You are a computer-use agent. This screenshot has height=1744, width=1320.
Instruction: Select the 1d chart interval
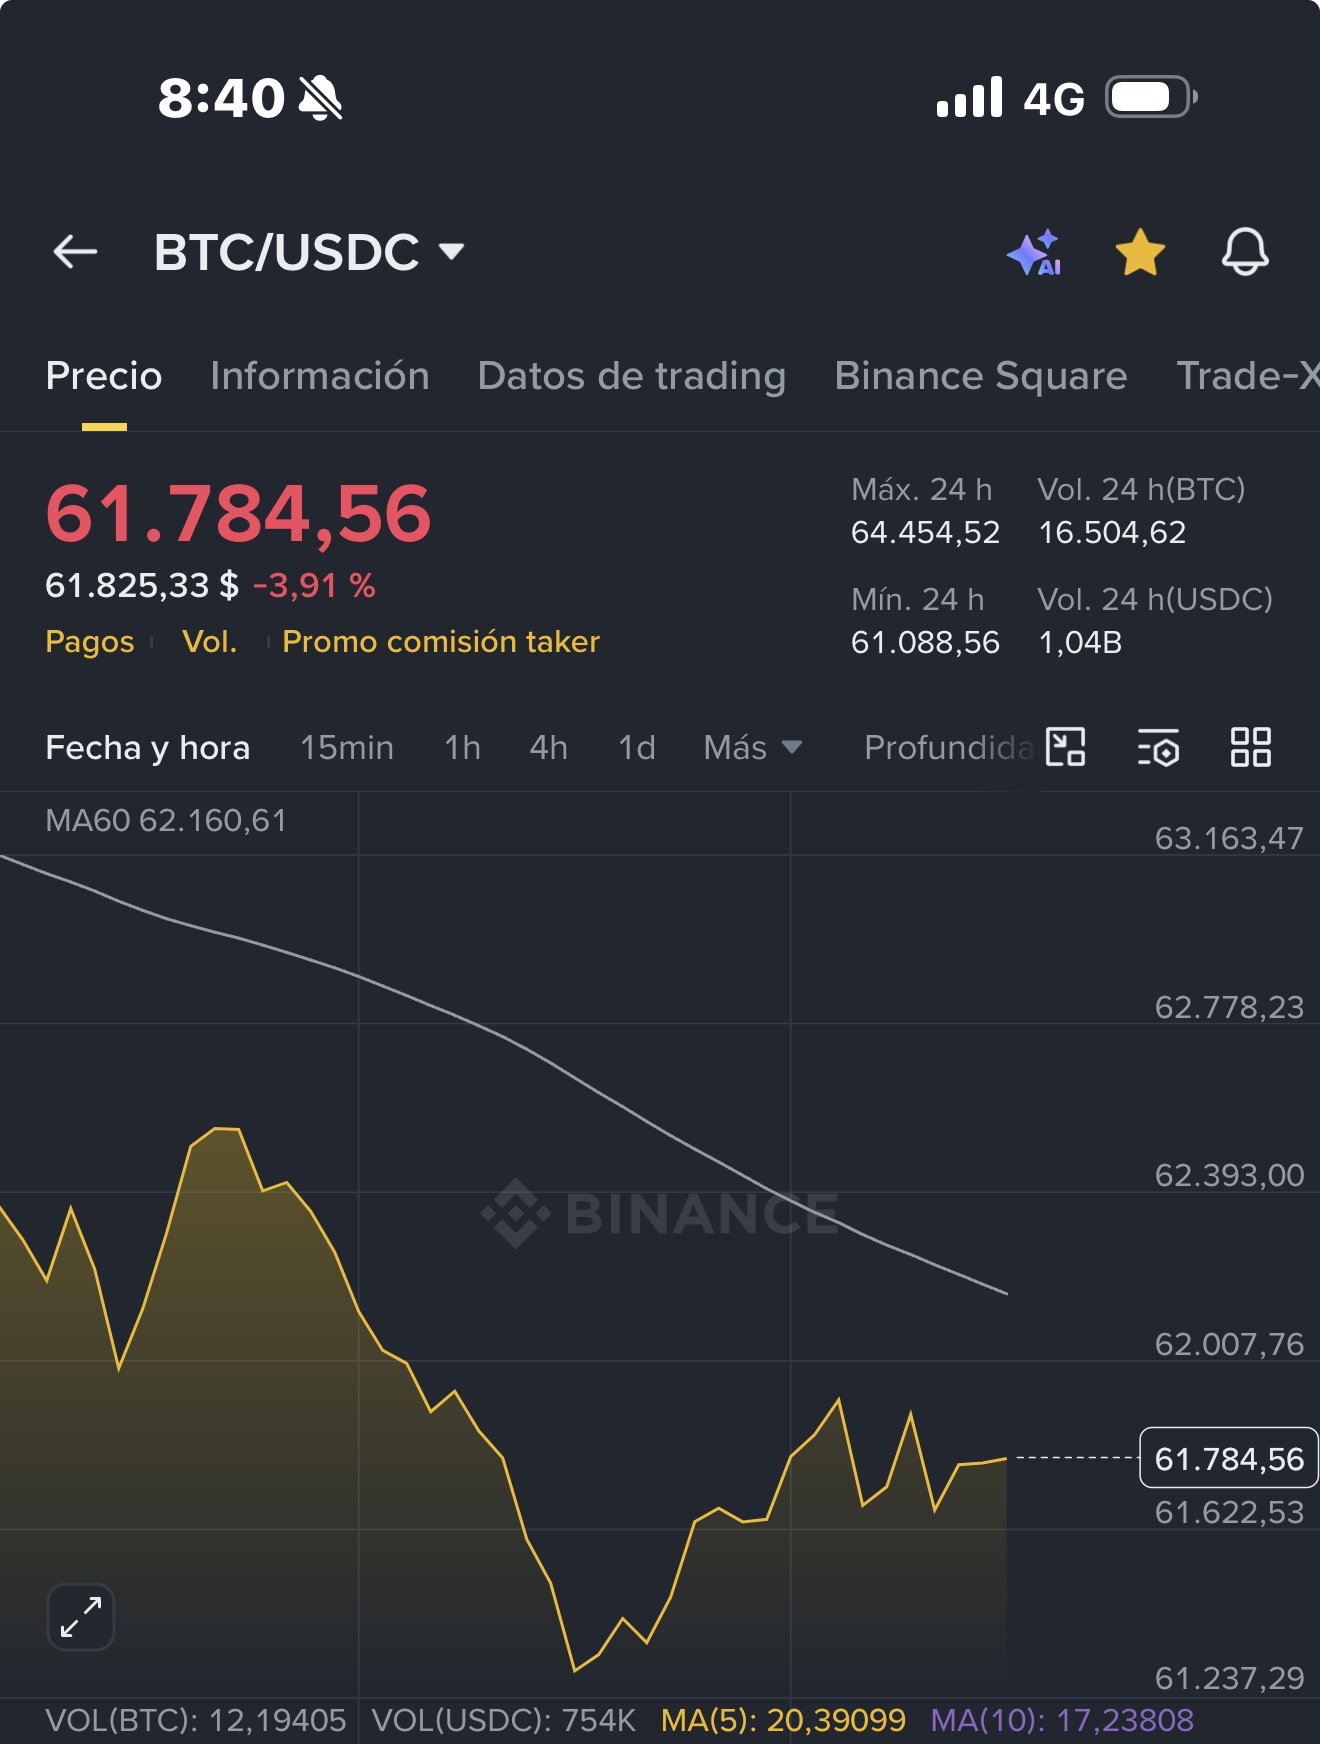636,747
